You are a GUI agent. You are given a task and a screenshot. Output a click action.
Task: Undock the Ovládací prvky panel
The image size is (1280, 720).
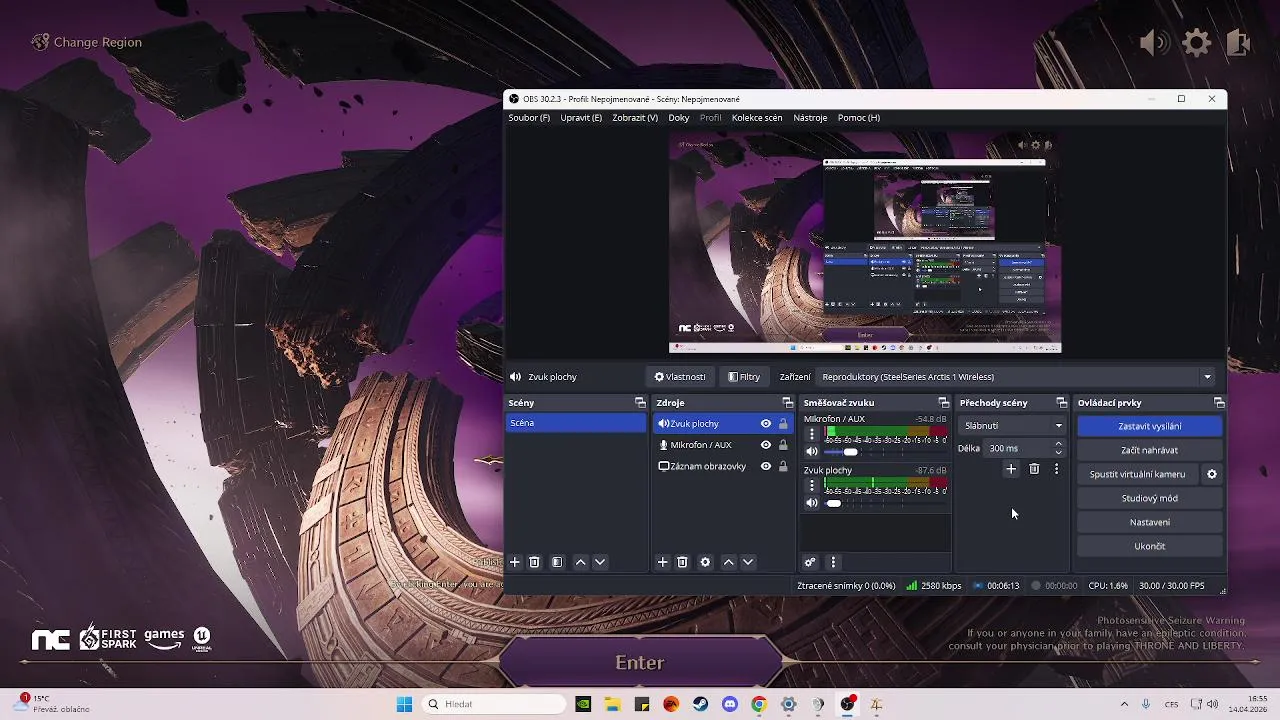pyautogui.click(x=1219, y=403)
